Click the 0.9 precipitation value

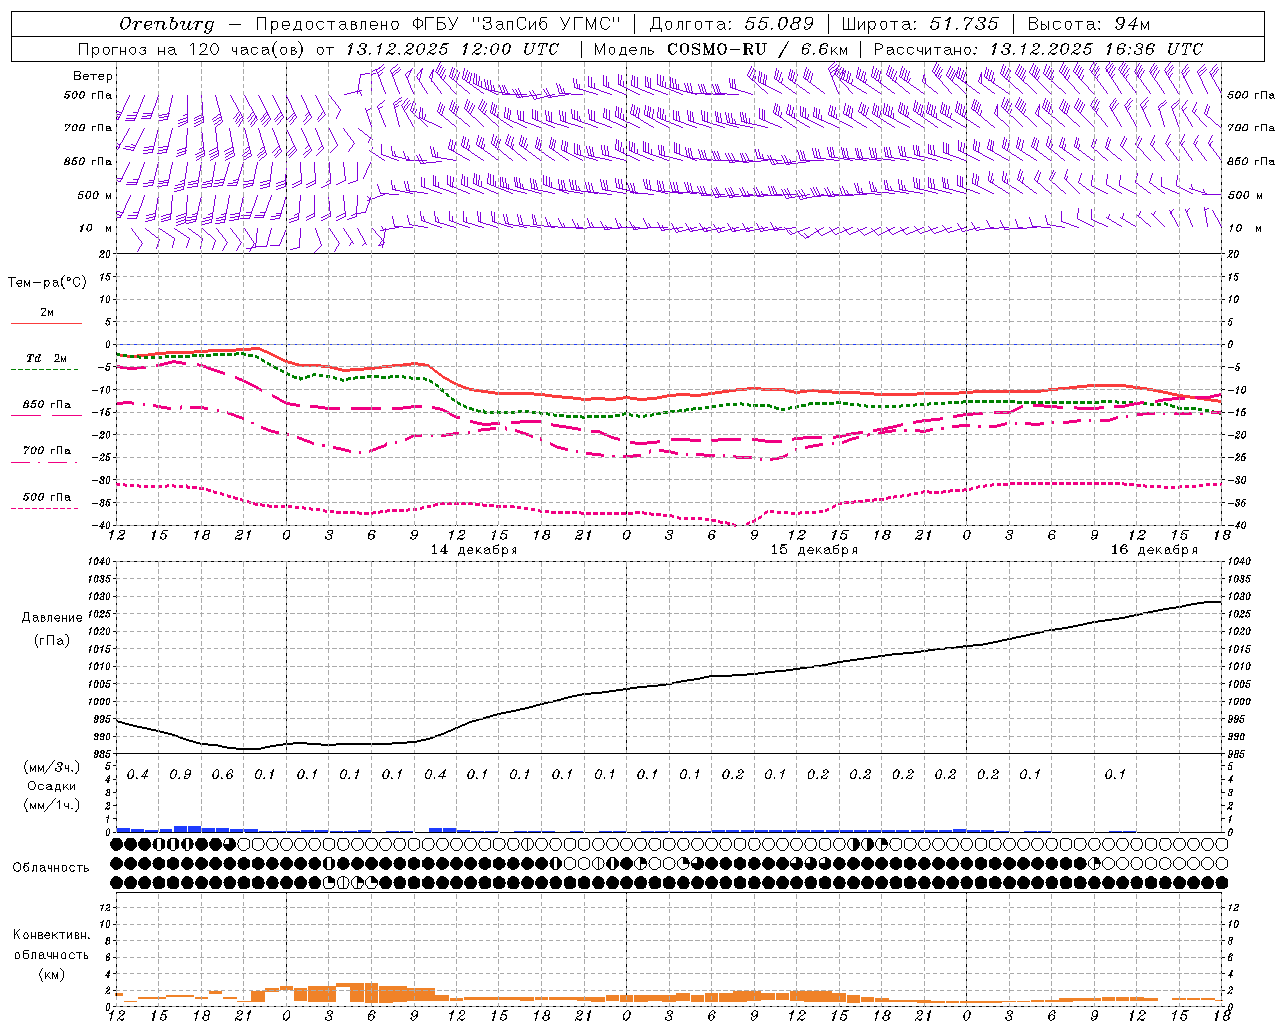pyautogui.click(x=180, y=774)
